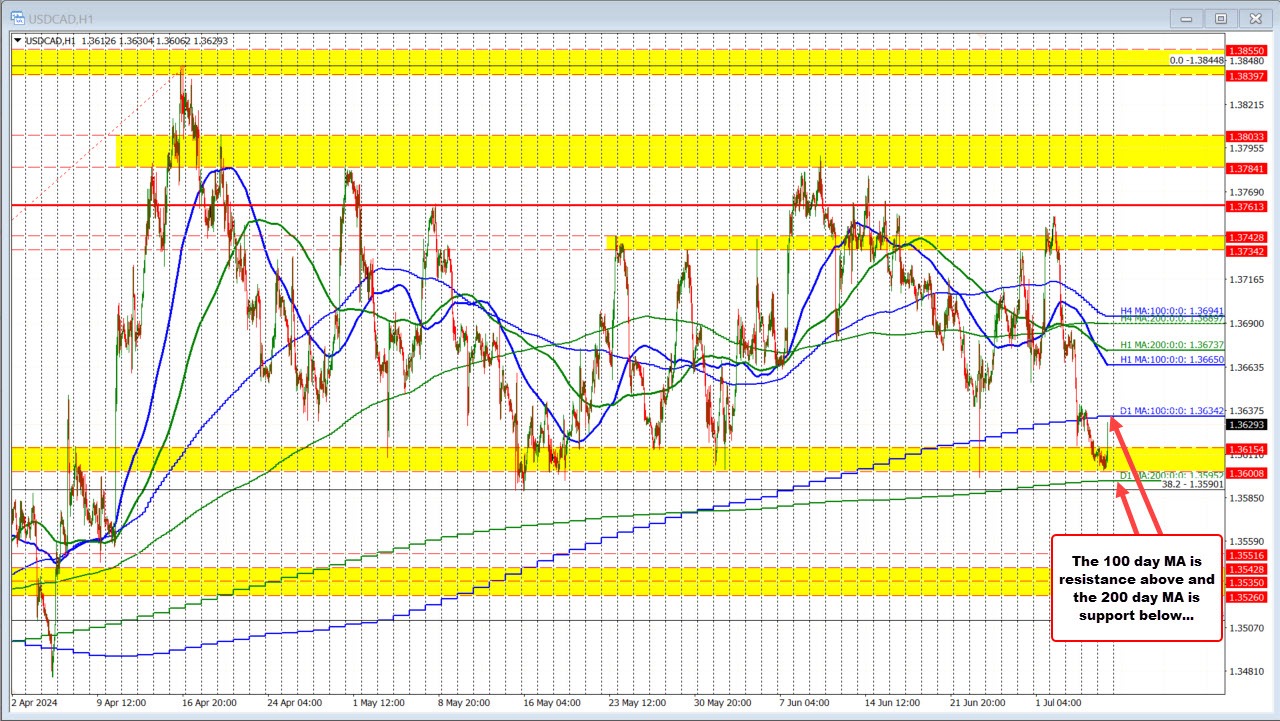1280x721 pixels.
Task: Click the time axis label 9 Apr 12:00
Action: coord(119,702)
